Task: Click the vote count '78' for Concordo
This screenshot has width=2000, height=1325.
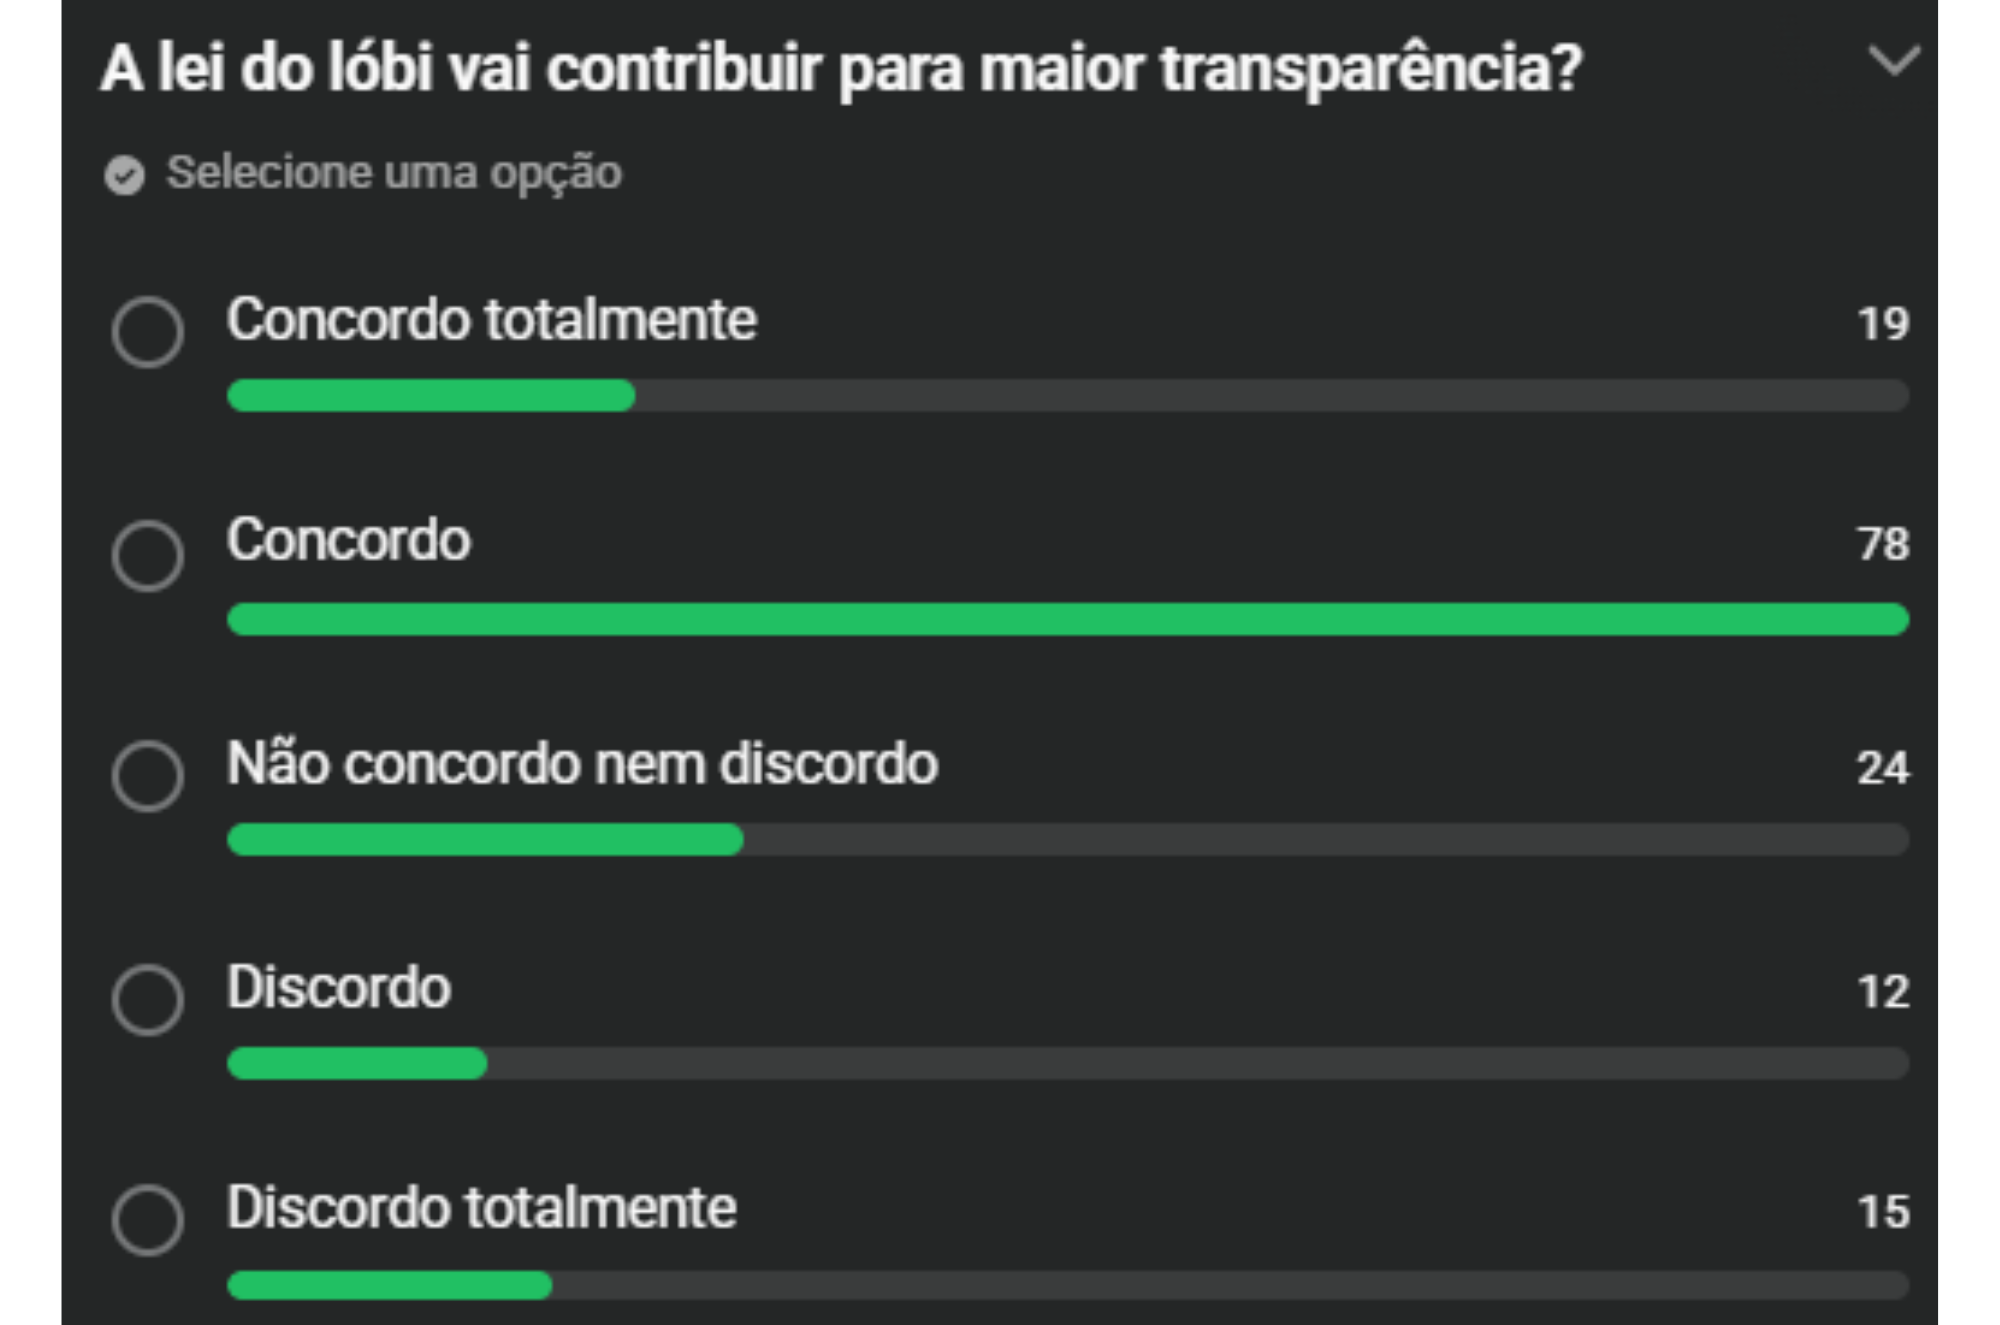Action: 1886,545
